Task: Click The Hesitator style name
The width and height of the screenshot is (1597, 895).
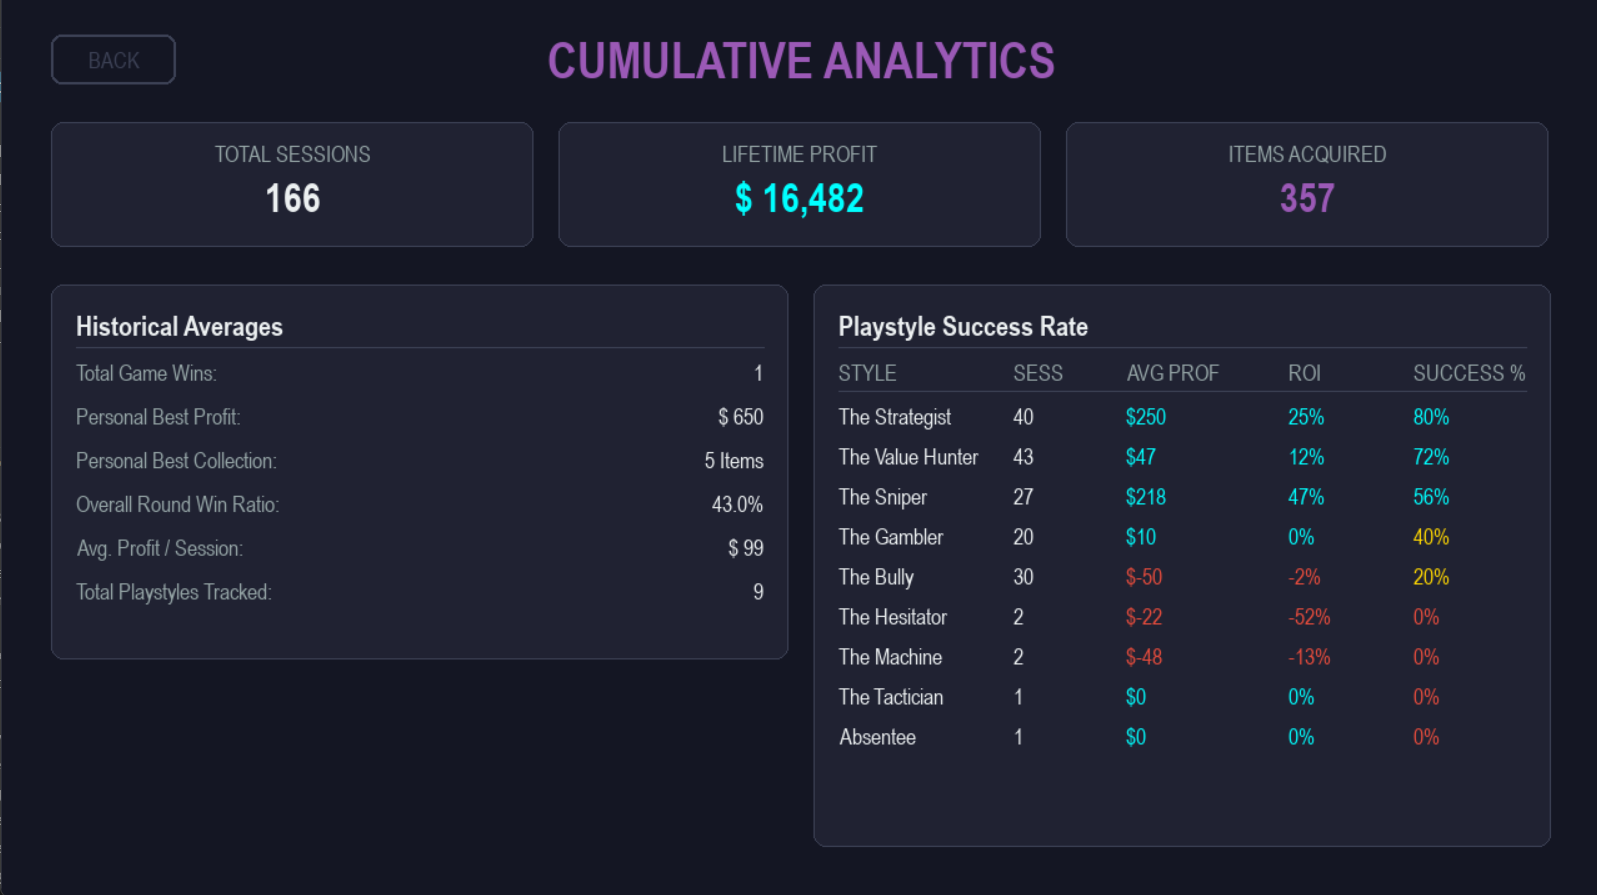Action: pyautogui.click(x=893, y=617)
